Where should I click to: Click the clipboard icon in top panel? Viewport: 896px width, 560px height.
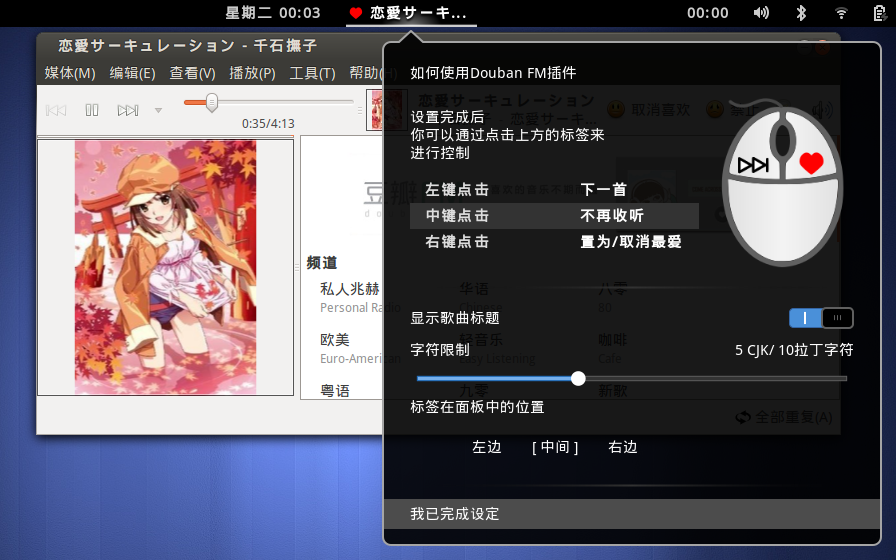point(880,13)
